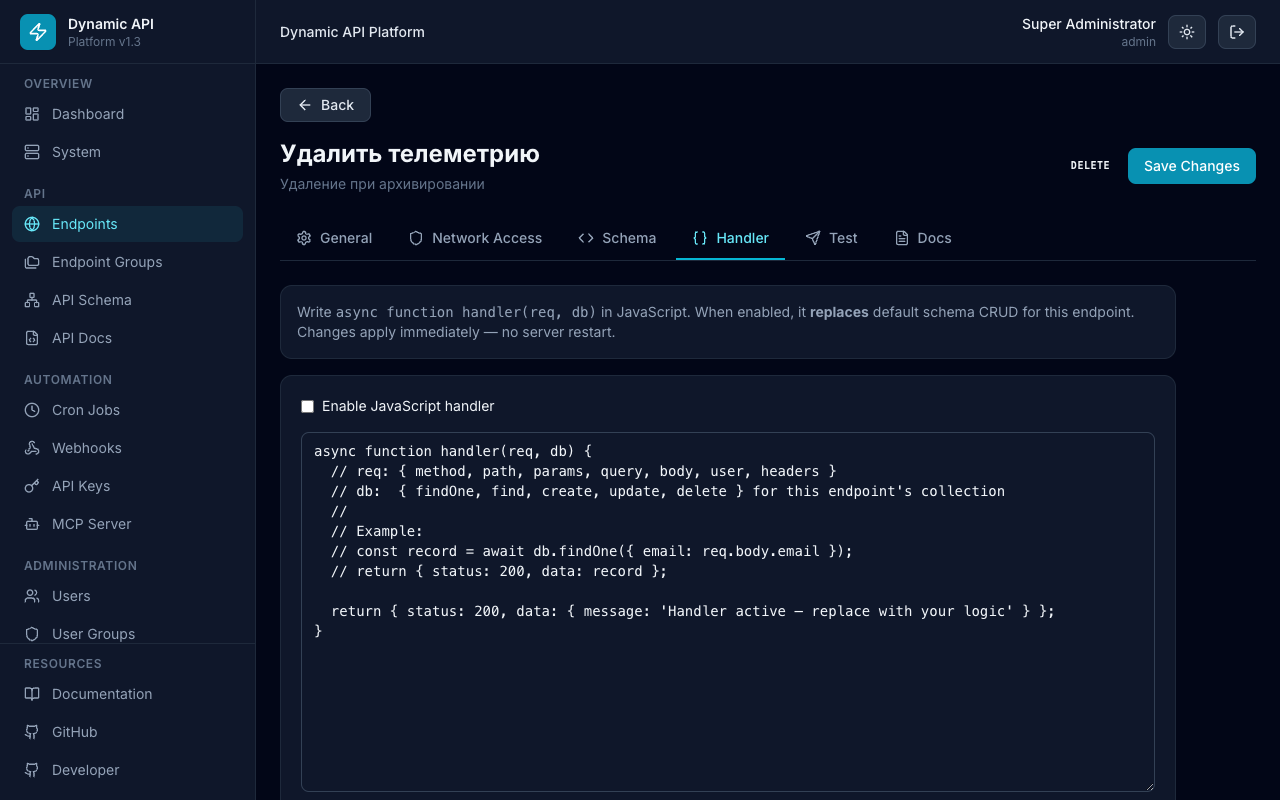Viewport: 1280px width, 800px height.
Task: Click the logout arrow icon button
Action: 1237,32
